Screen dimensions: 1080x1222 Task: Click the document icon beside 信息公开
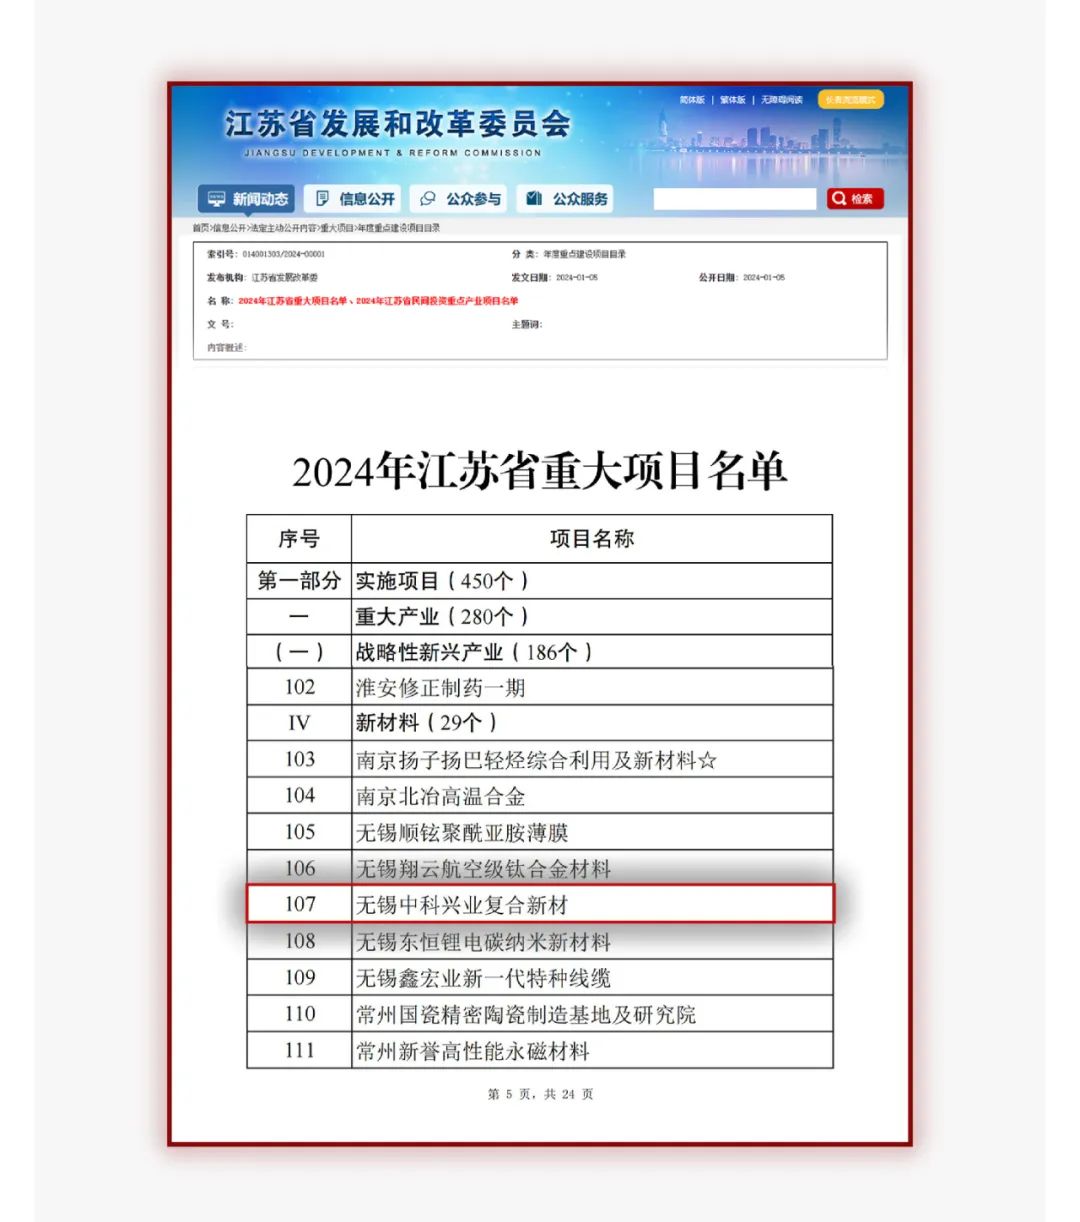point(323,199)
